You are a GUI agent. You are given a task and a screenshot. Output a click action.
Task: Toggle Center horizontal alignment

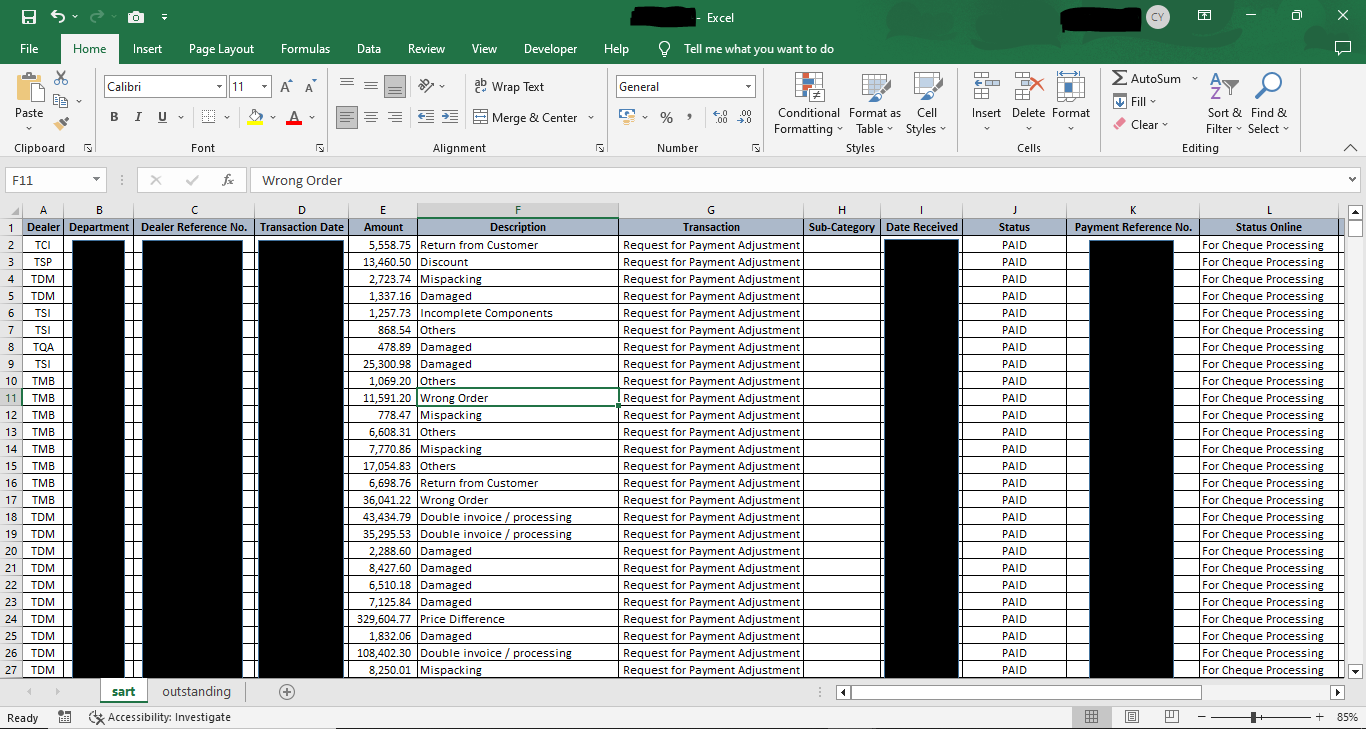click(x=371, y=118)
